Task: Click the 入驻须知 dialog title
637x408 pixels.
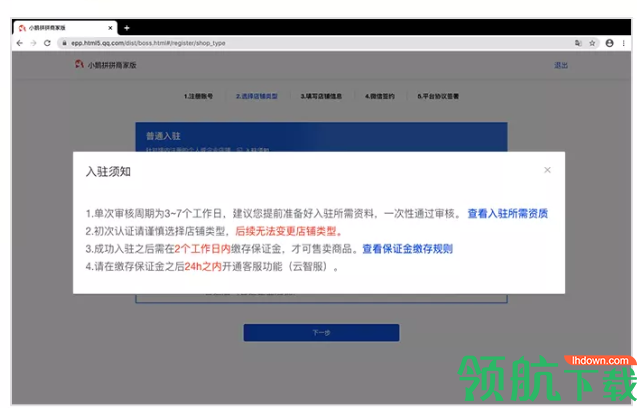Action: coord(108,171)
